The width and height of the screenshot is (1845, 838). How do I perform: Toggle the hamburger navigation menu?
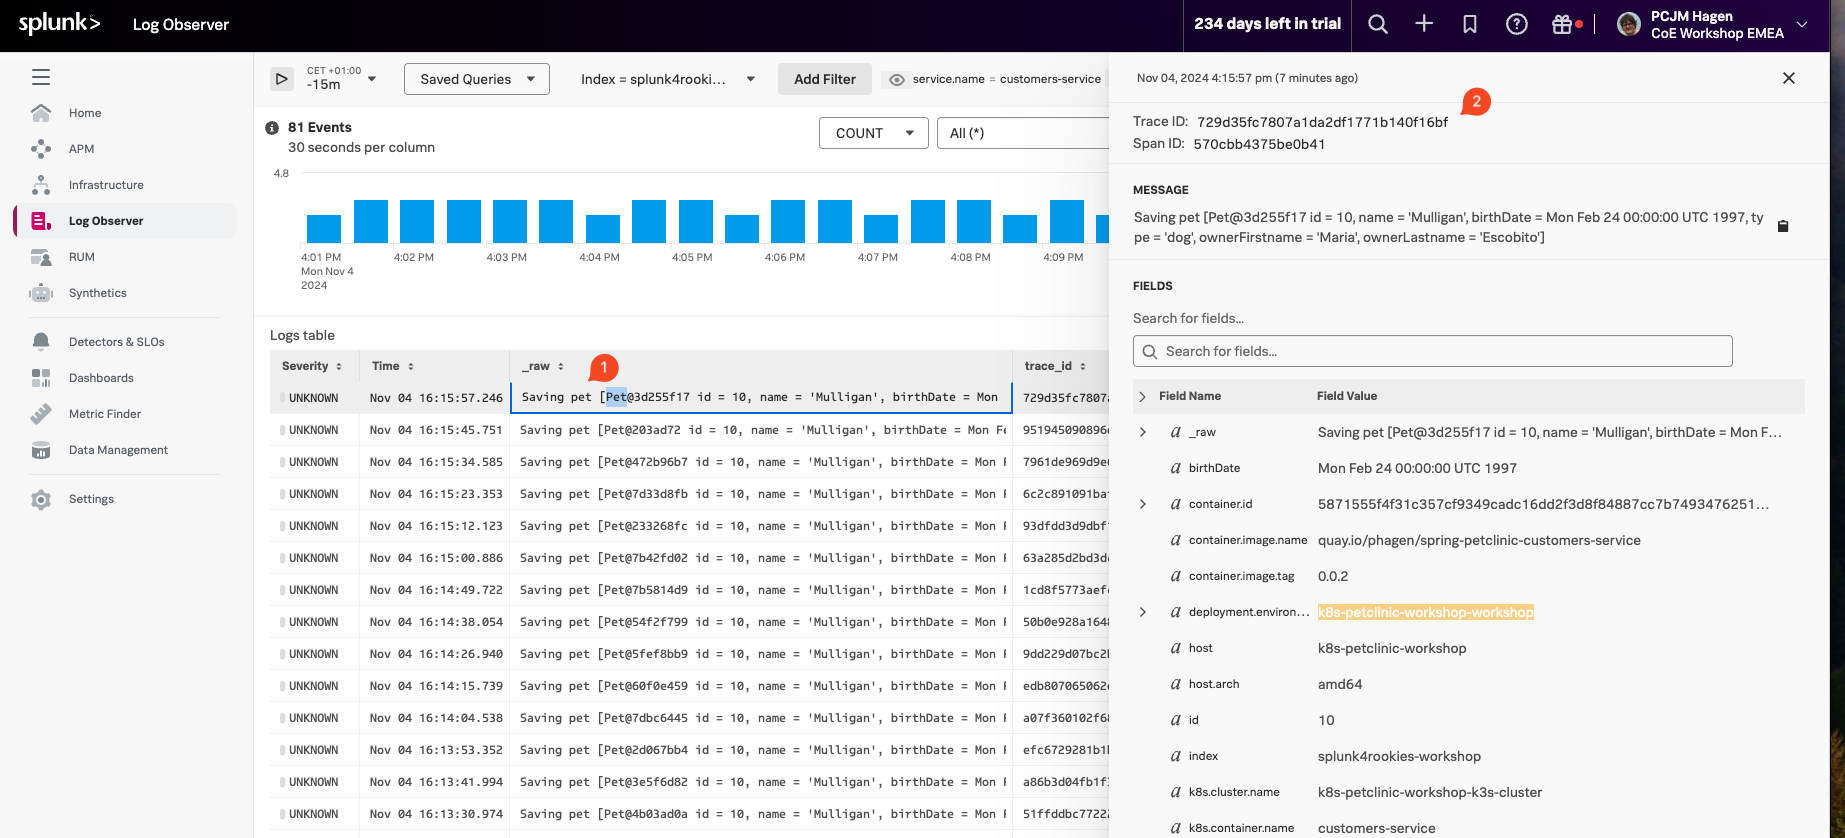point(41,77)
